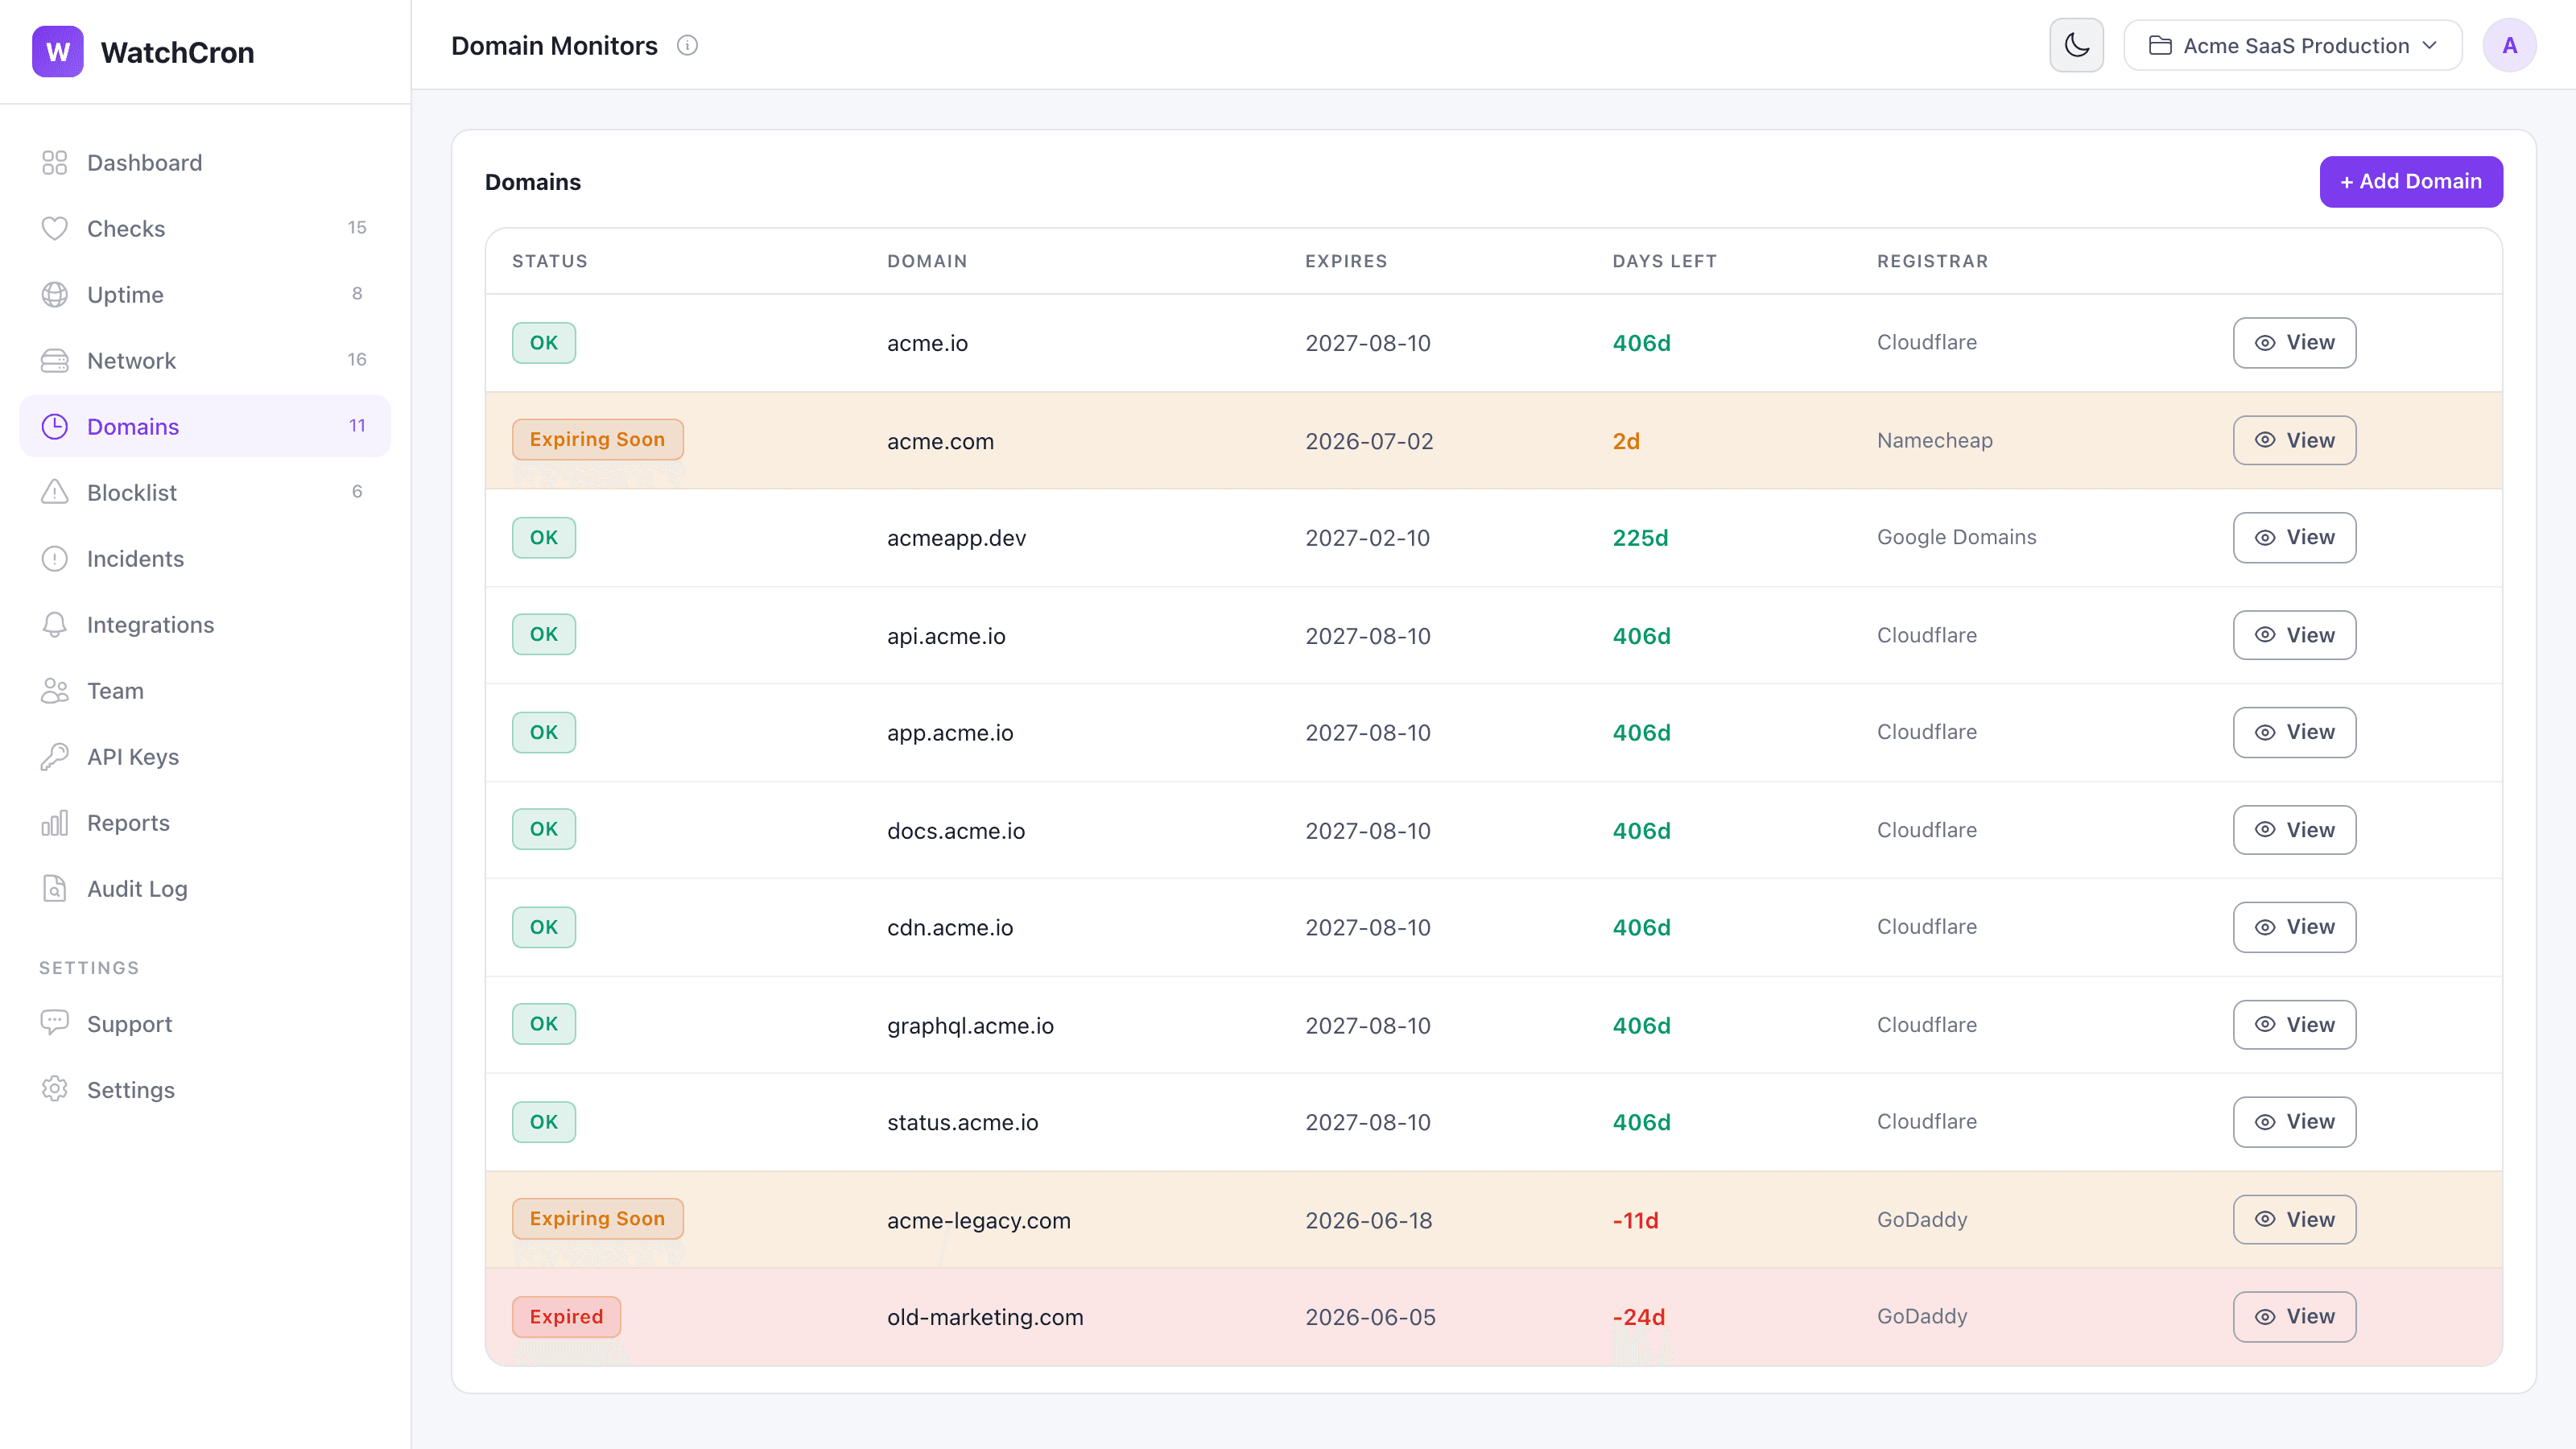This screenshot has height=1449, width=2576.
Task: Click the -24d days left value
Action: (1638, 1318)
